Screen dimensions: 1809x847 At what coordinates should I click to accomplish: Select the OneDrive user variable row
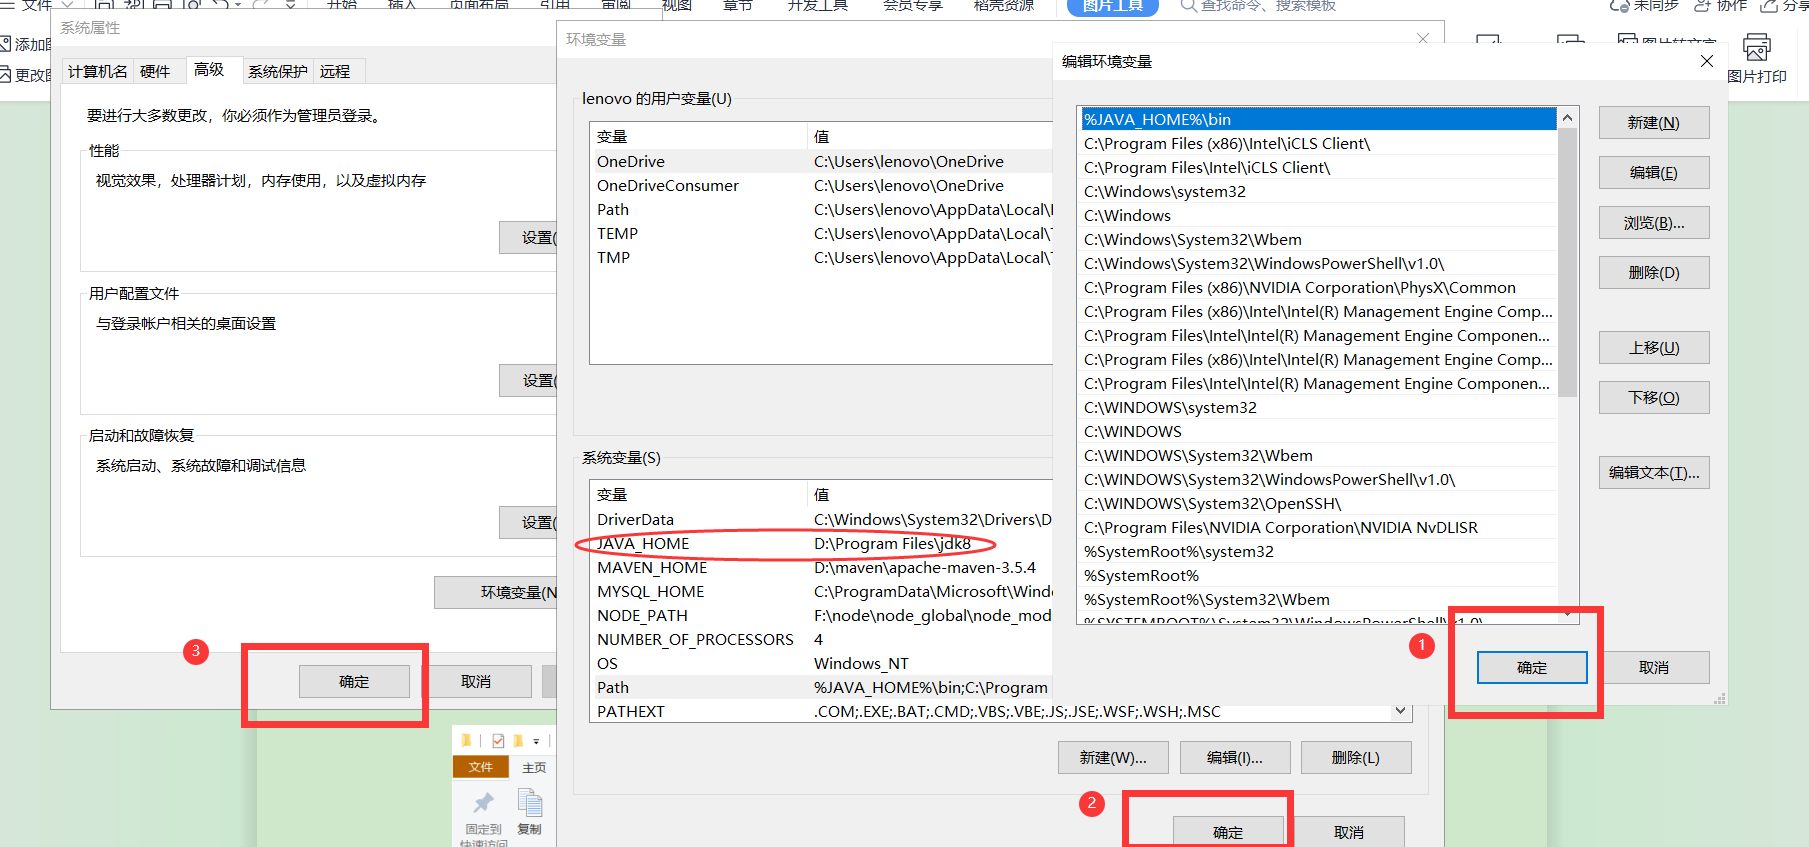[x=821, y=161]
